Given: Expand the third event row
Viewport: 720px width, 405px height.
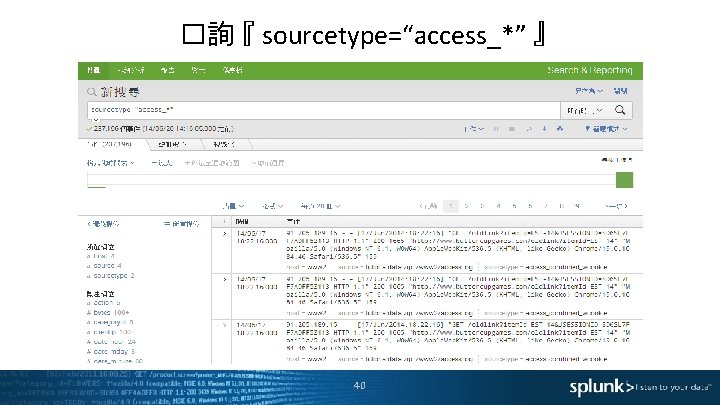Looking at the screenshot, I should click(x=224, y=325).
